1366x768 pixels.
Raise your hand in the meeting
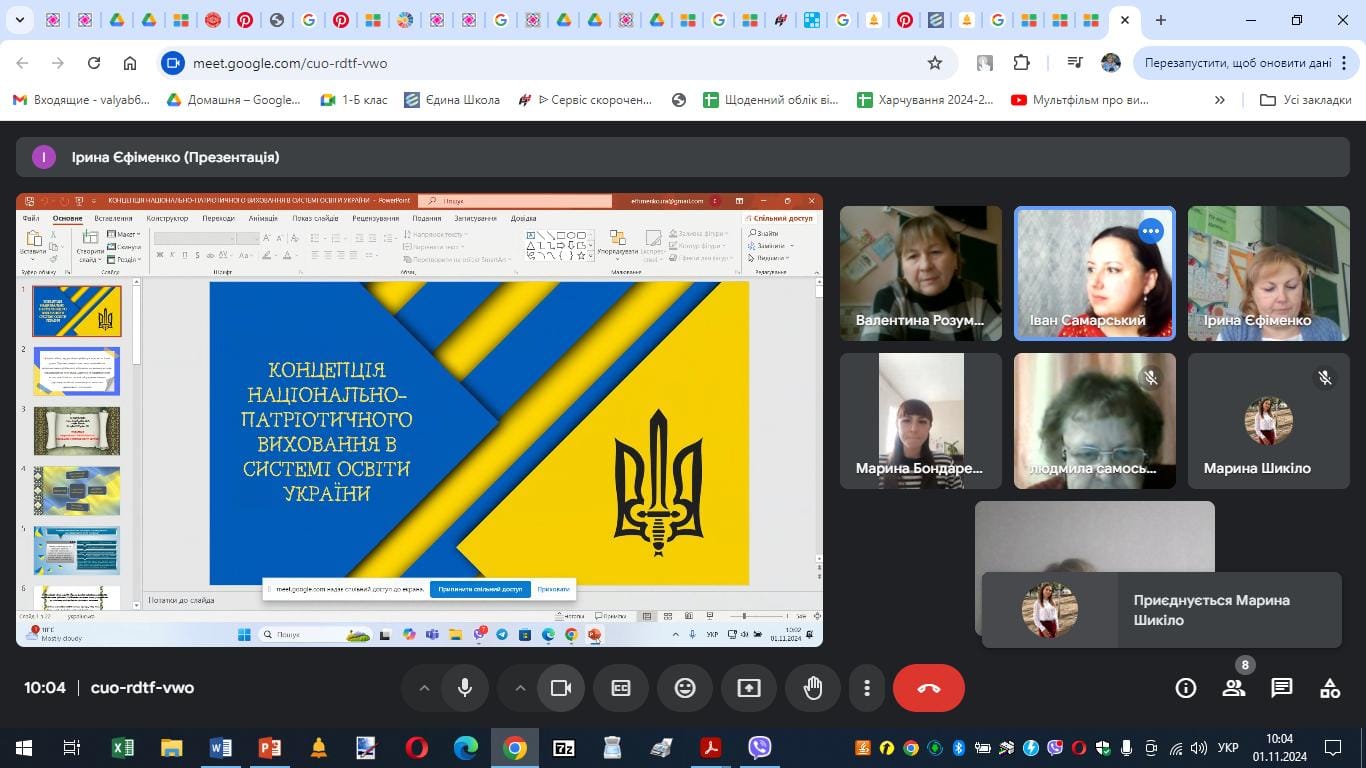[x=813, y=688]
